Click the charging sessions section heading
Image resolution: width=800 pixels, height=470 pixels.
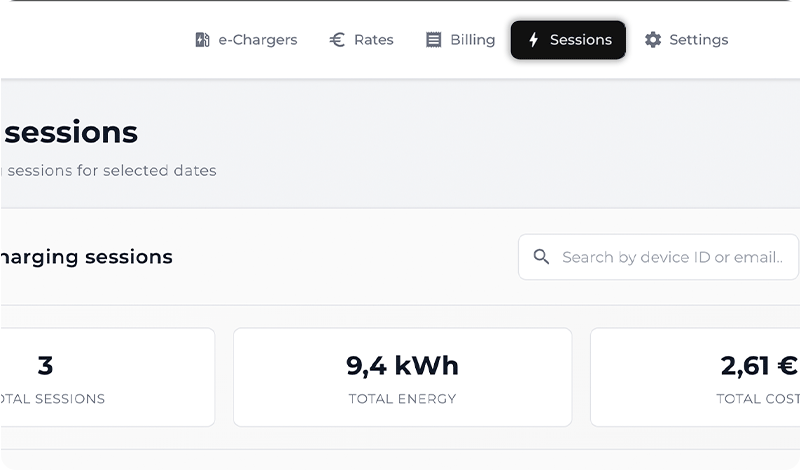click(x=87, y=257)
